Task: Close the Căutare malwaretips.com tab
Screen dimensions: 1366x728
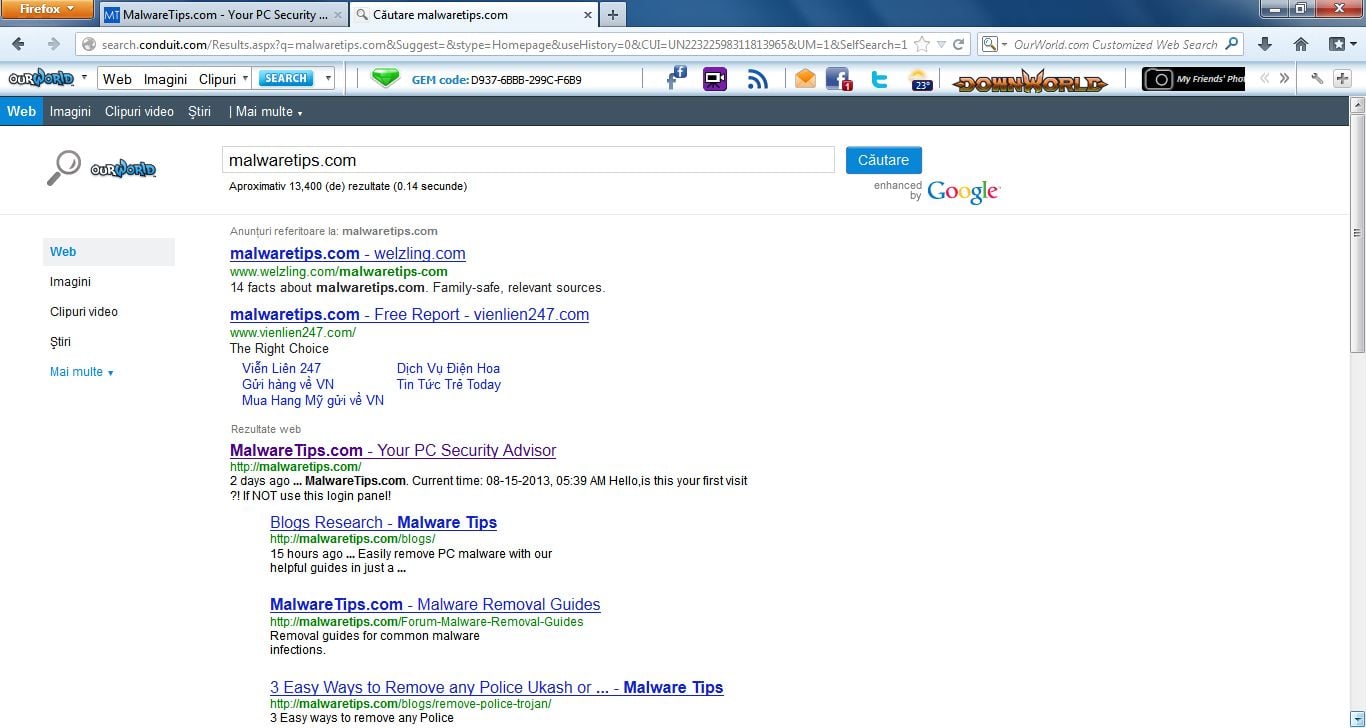Action: point(586,15)
